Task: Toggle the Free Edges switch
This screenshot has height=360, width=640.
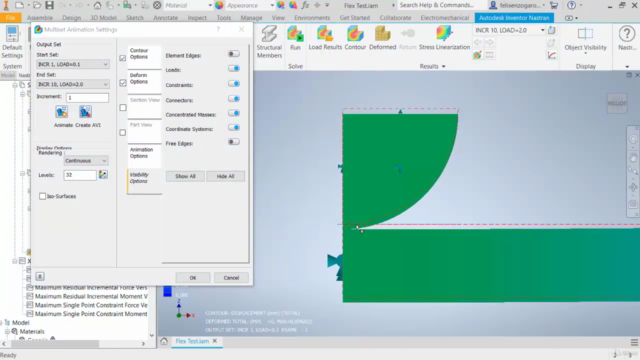Action: tap(233, 142)
